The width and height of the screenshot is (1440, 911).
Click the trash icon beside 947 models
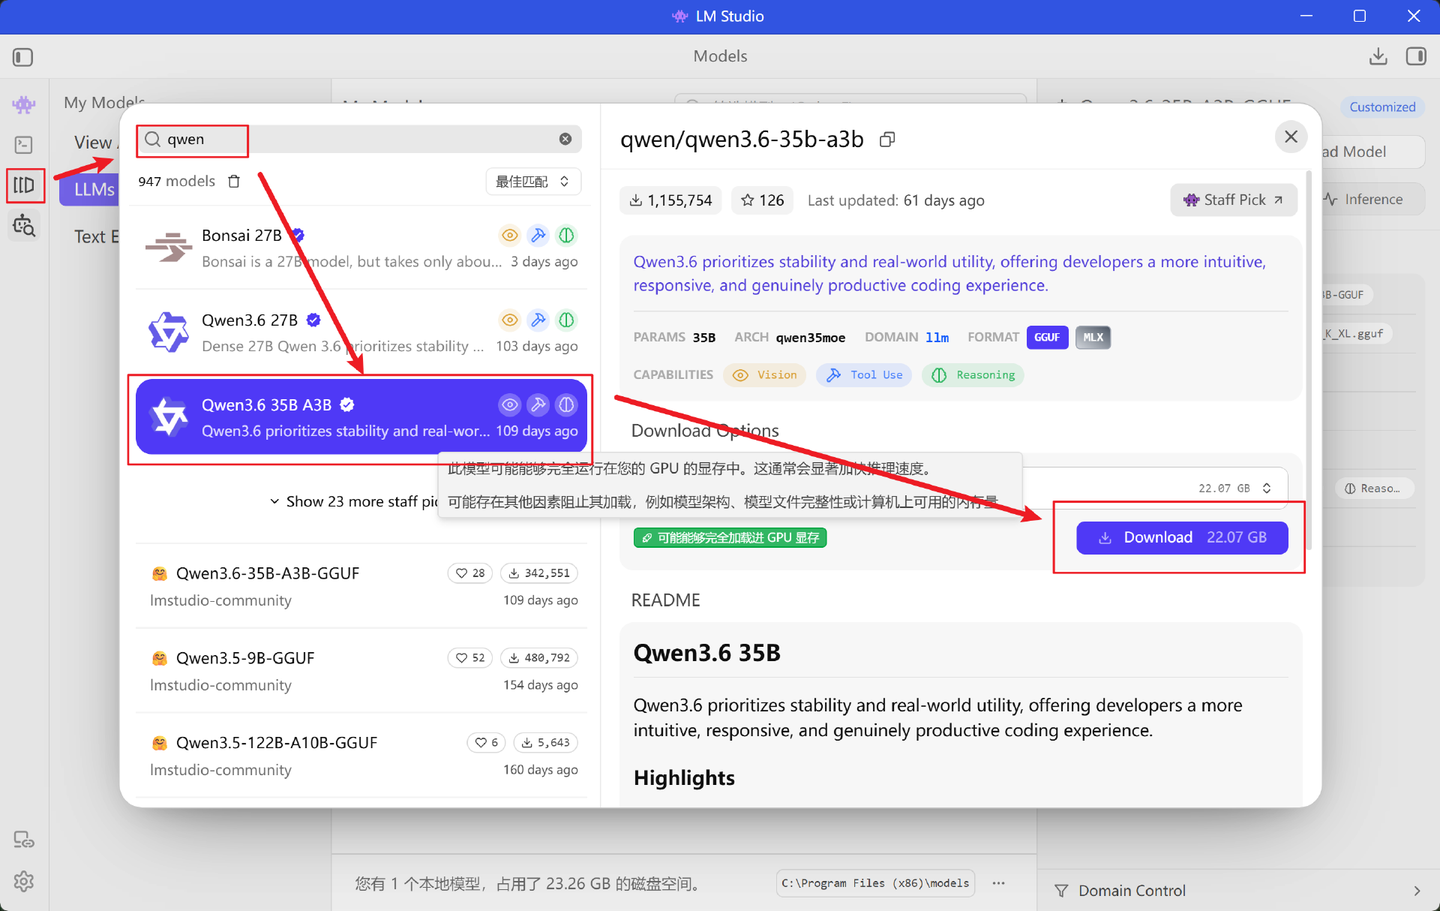[234, 181]
